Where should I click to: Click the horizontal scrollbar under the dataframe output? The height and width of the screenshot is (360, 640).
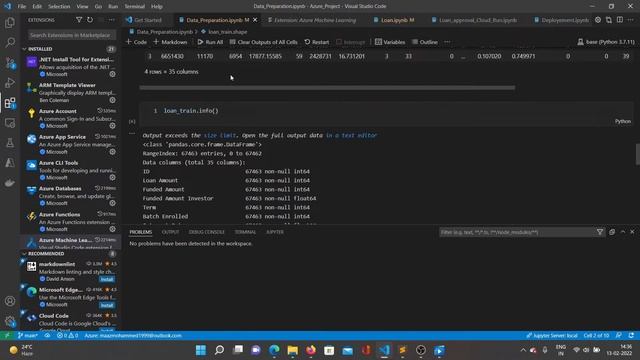coord(327,88)
